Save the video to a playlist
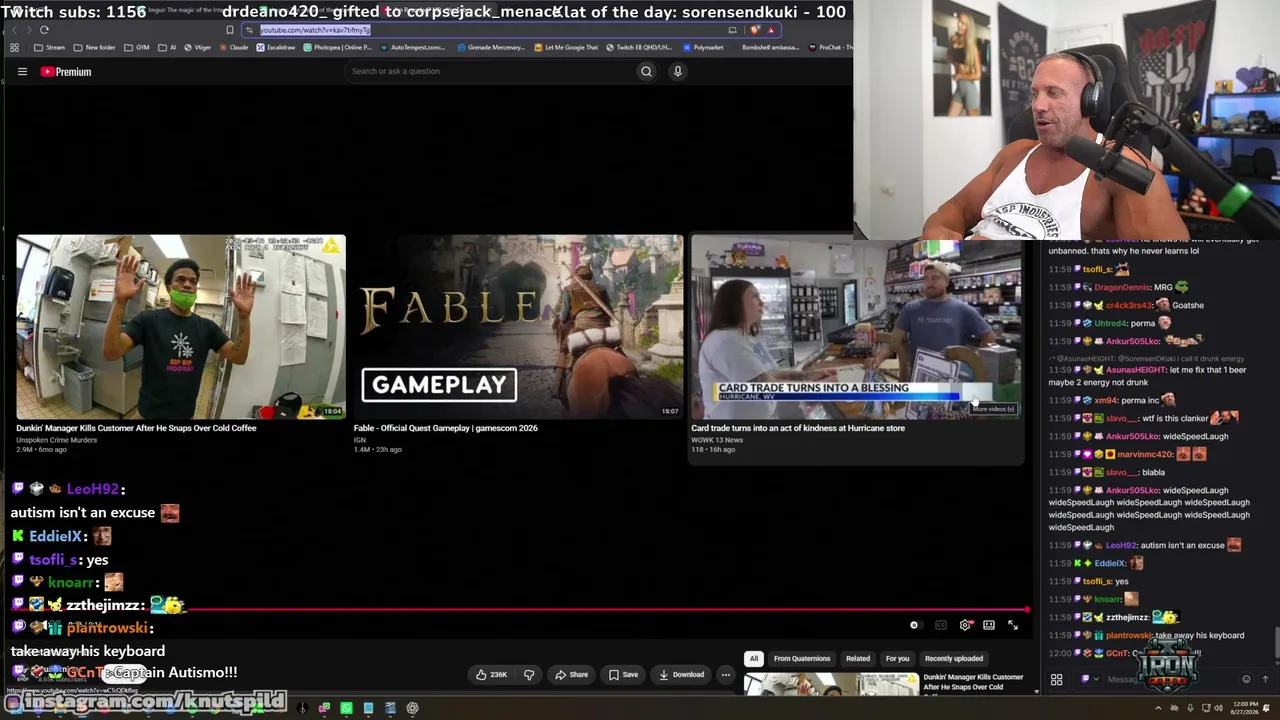The width and height of the screenshot is (1280, 720). pyautogui.click(x=622, y=675)
